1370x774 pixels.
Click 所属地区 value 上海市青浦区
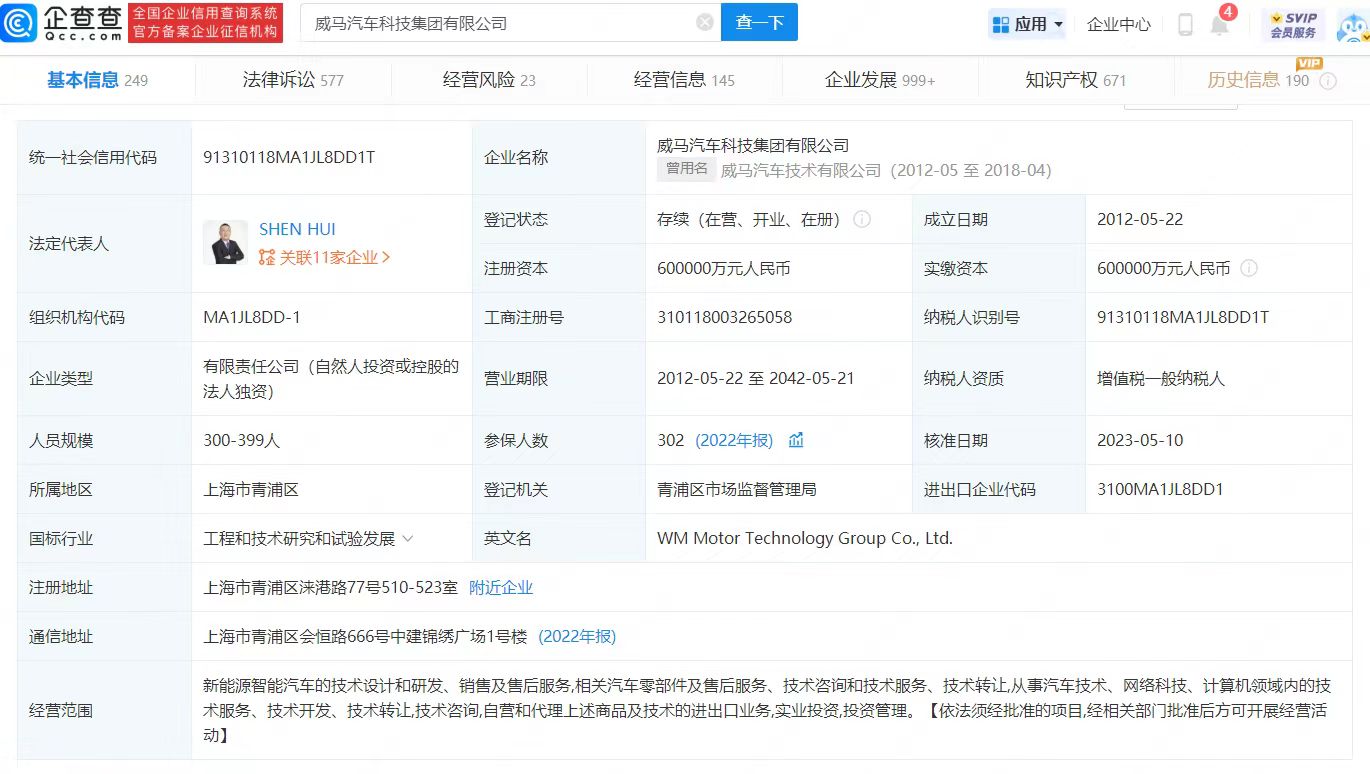click(x=251, y=489)
